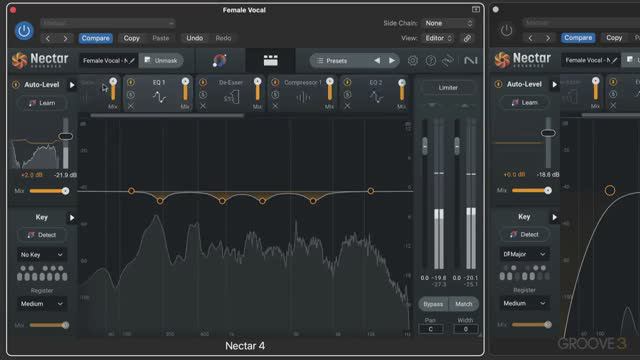The image size is (640, 360).
Task: Click Detect under Key, left window
Action: (42, 235)
